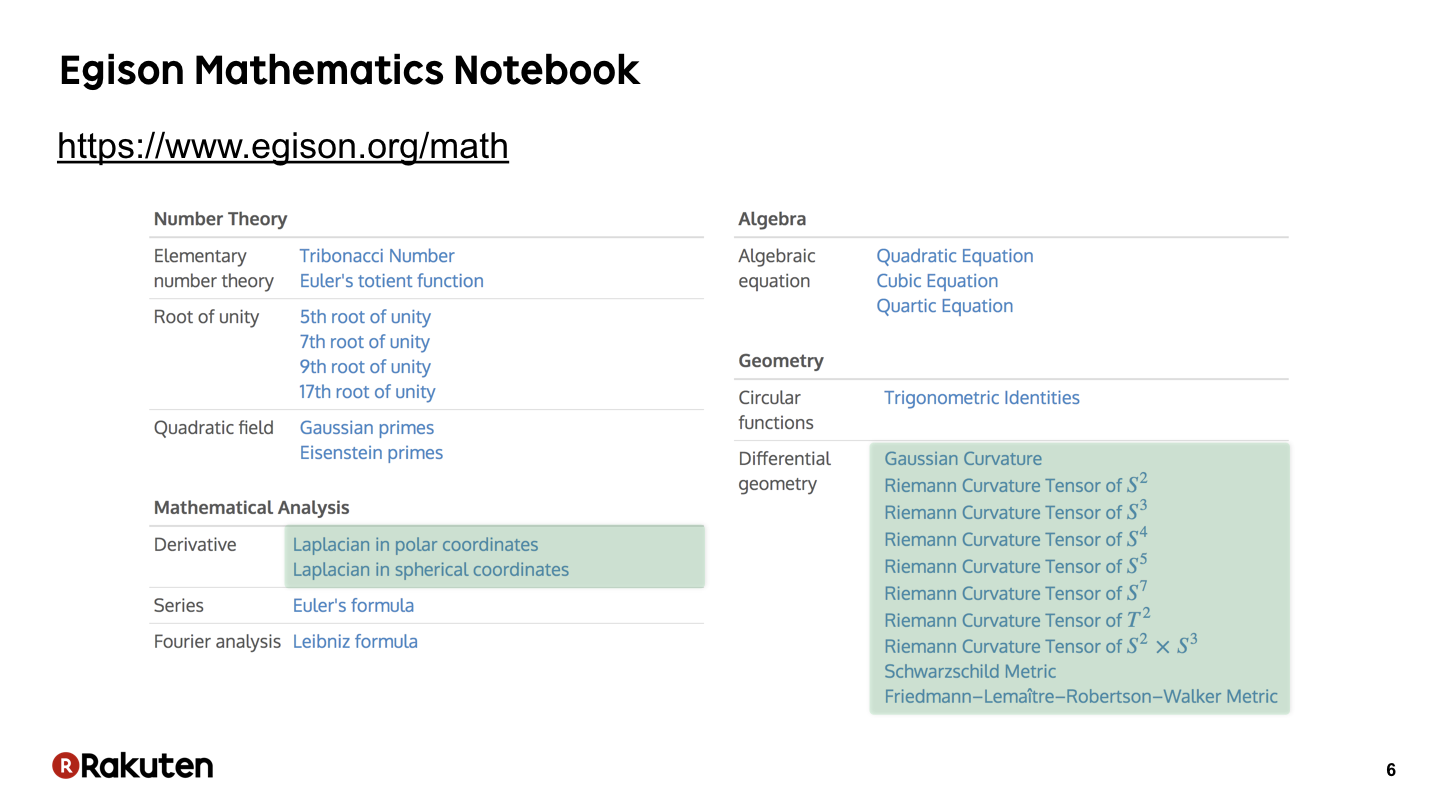Open Quadratic Equation link
Viewport: 1440px width, 809px height.
[x=955, y=256]
